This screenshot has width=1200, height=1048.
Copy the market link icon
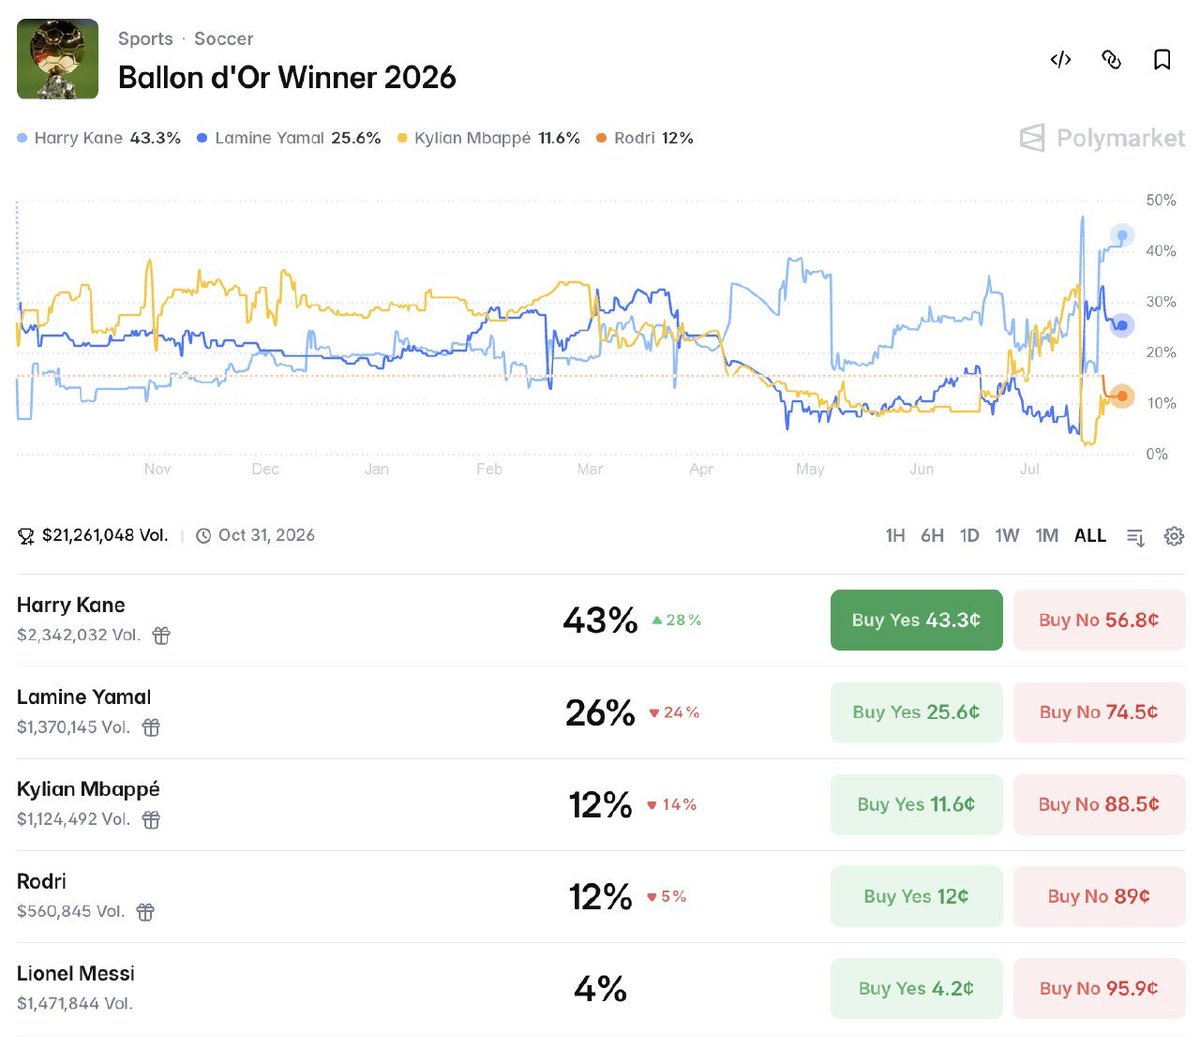pyautogui.click(x=1111, y=60)
